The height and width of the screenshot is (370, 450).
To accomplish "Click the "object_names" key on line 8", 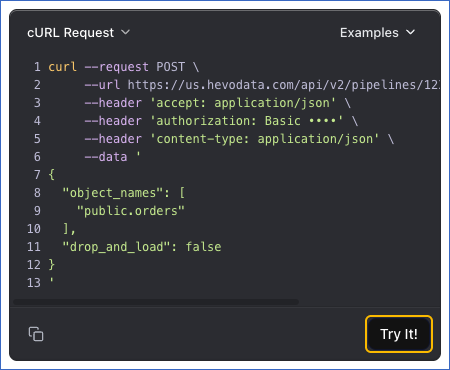I will [x=113, y=193].
